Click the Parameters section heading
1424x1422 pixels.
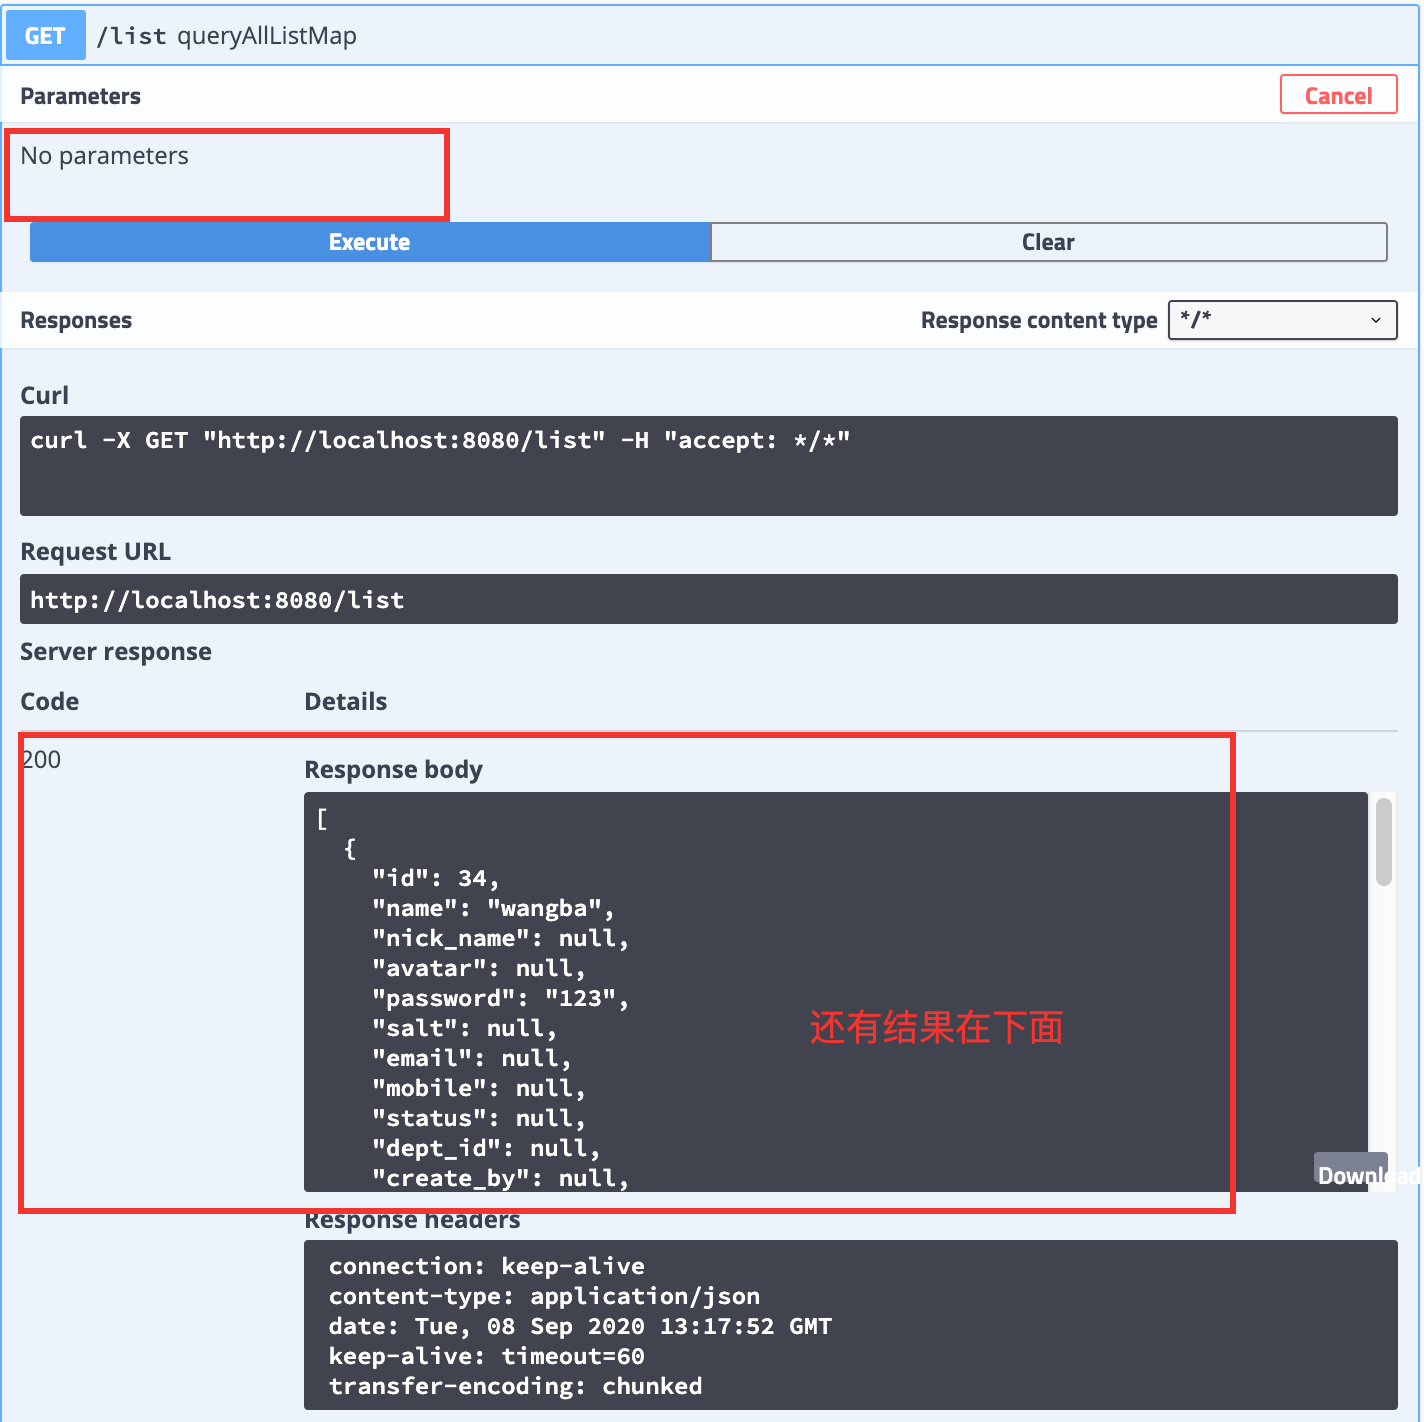80,96
